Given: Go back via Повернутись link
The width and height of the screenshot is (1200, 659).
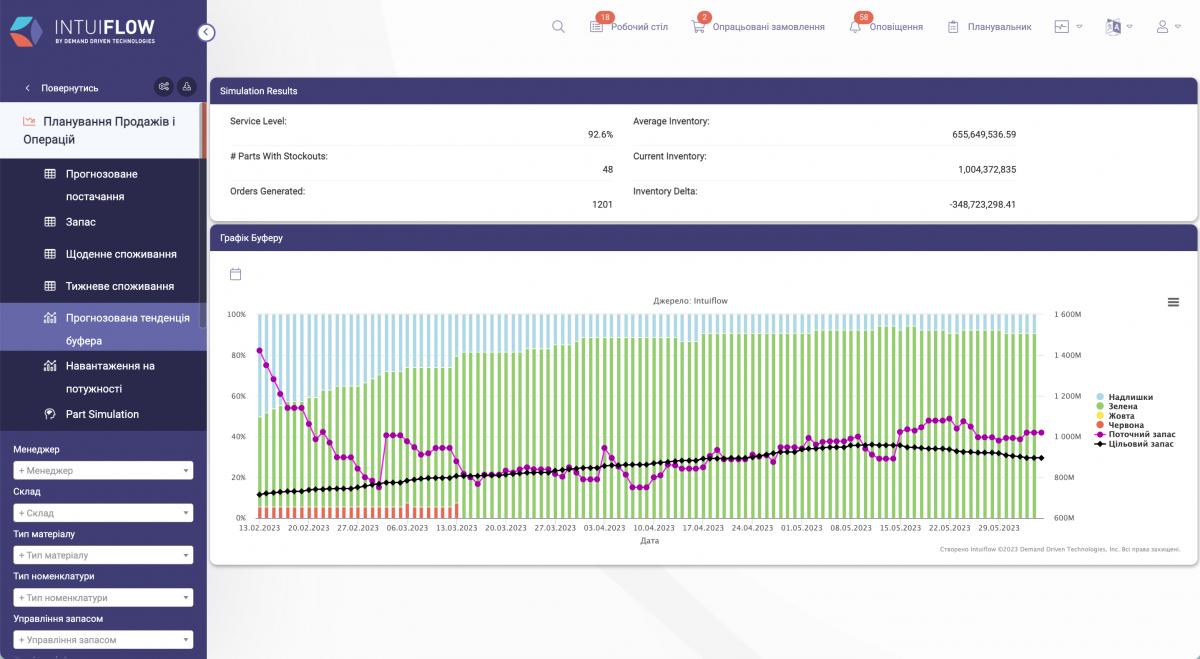Looking at the screenshot, I should tap(62, 88).
